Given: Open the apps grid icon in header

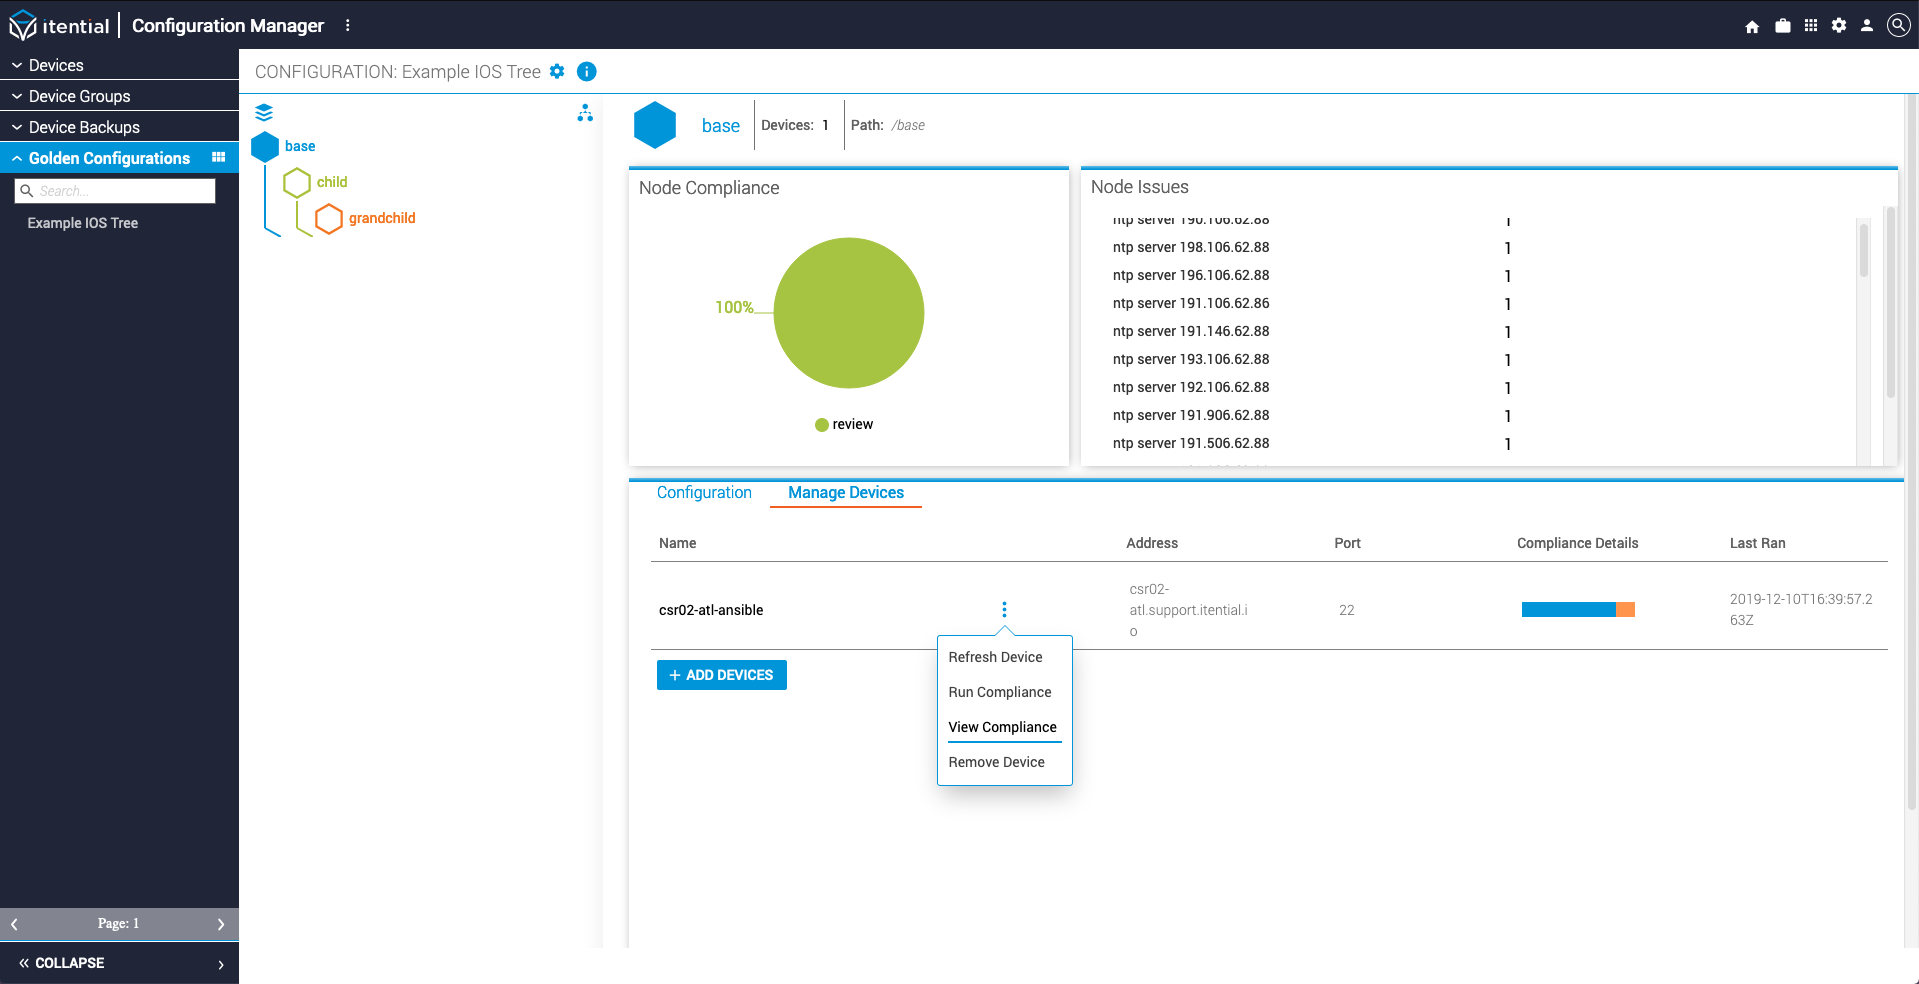Looking at the screenshot, I should coord(1811,25).
